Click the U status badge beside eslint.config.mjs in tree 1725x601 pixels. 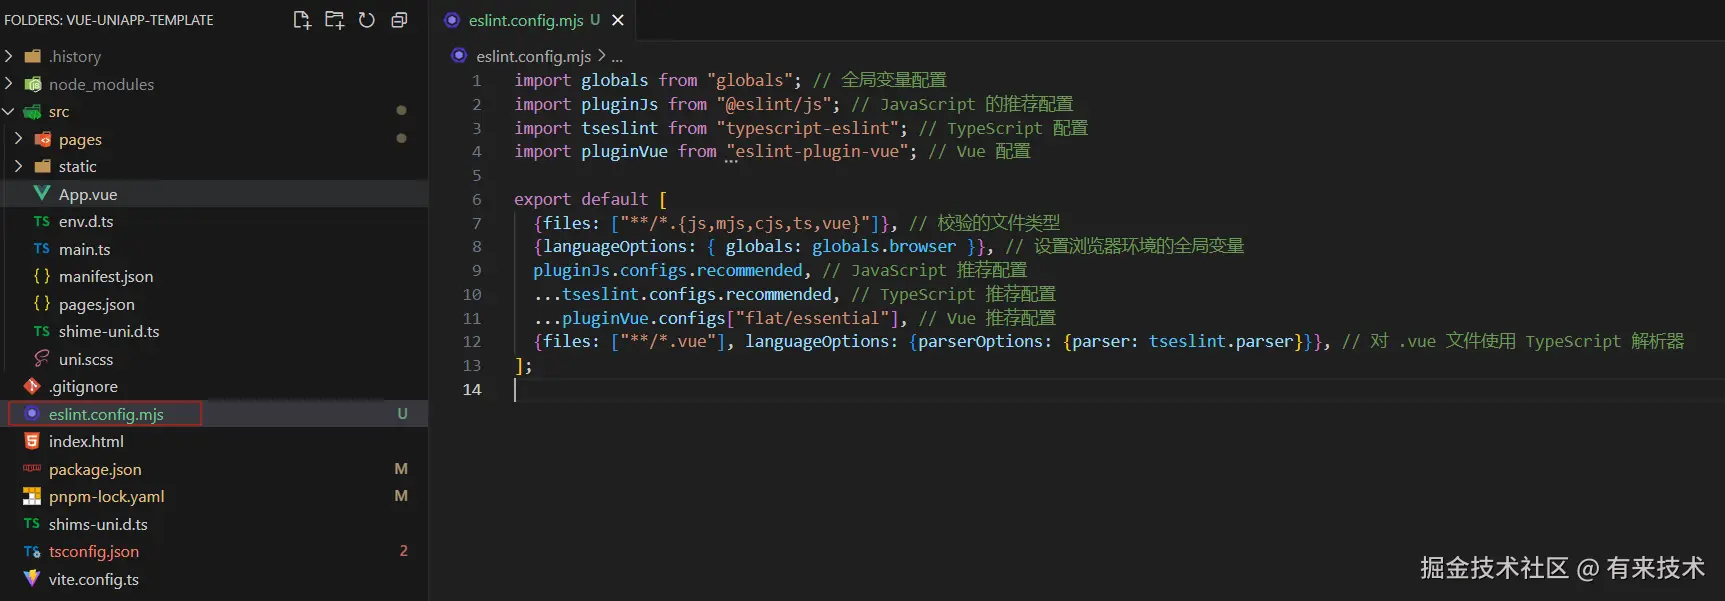(402, 414)
